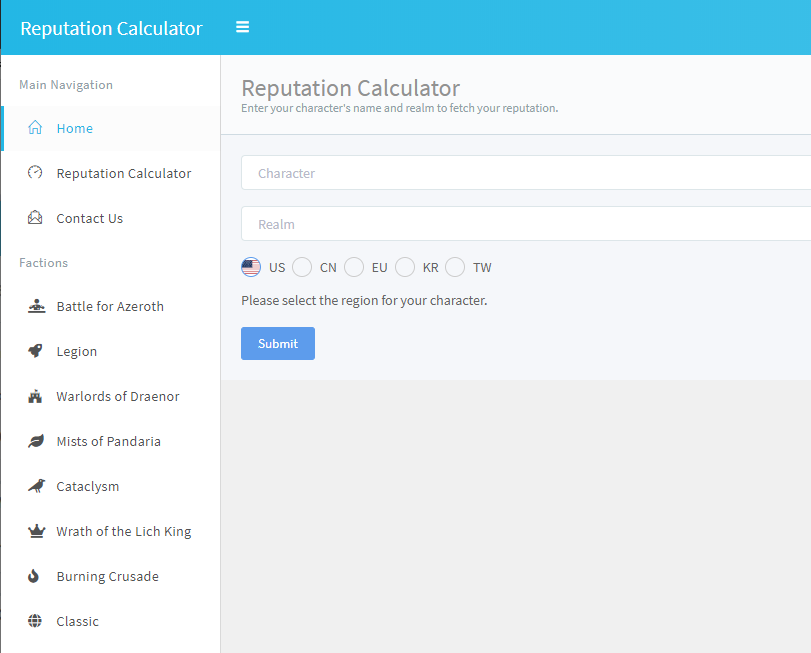811x653 pixels.
Task: Click the Reputation Calculator gauge icon
Action: 35,172
